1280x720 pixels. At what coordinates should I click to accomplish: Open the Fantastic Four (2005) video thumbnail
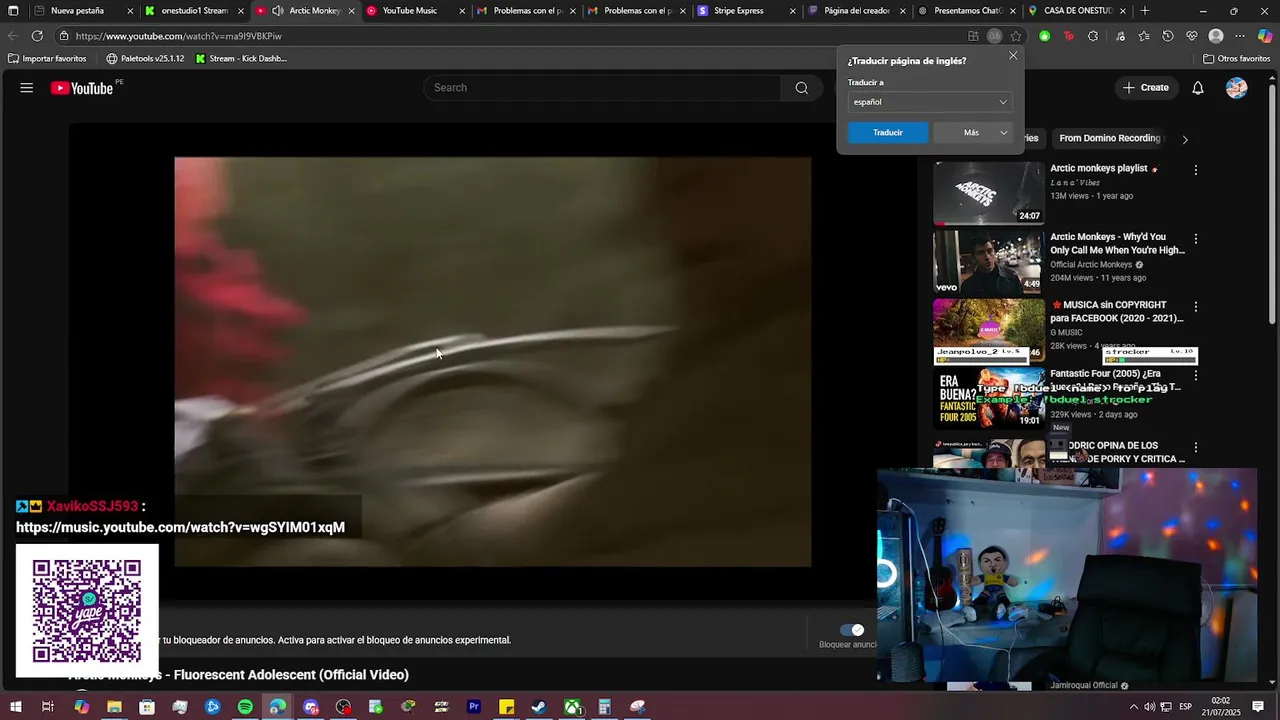coord(988,398)
